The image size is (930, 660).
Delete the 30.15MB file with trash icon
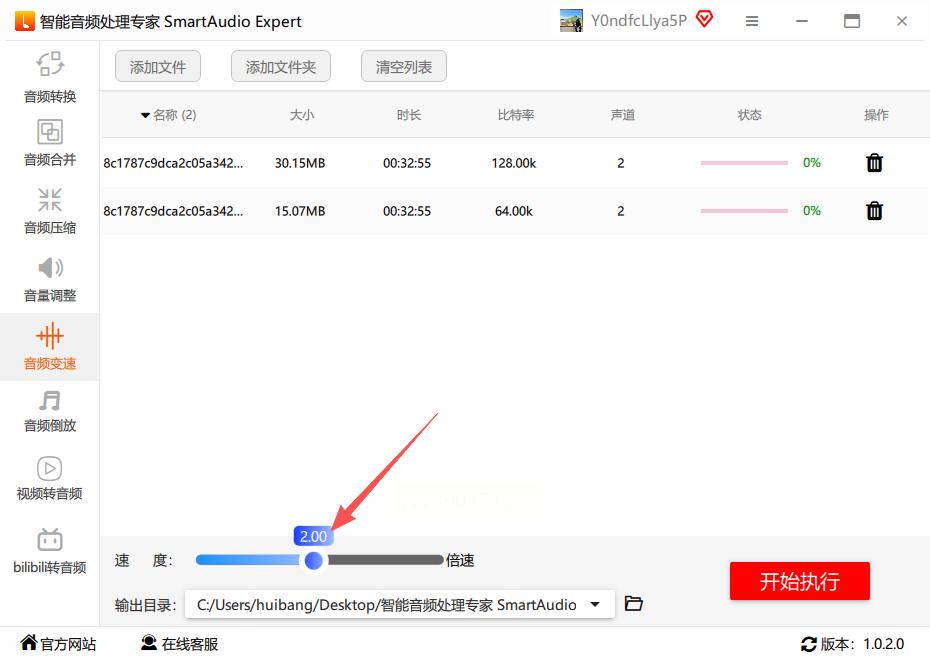874,162
